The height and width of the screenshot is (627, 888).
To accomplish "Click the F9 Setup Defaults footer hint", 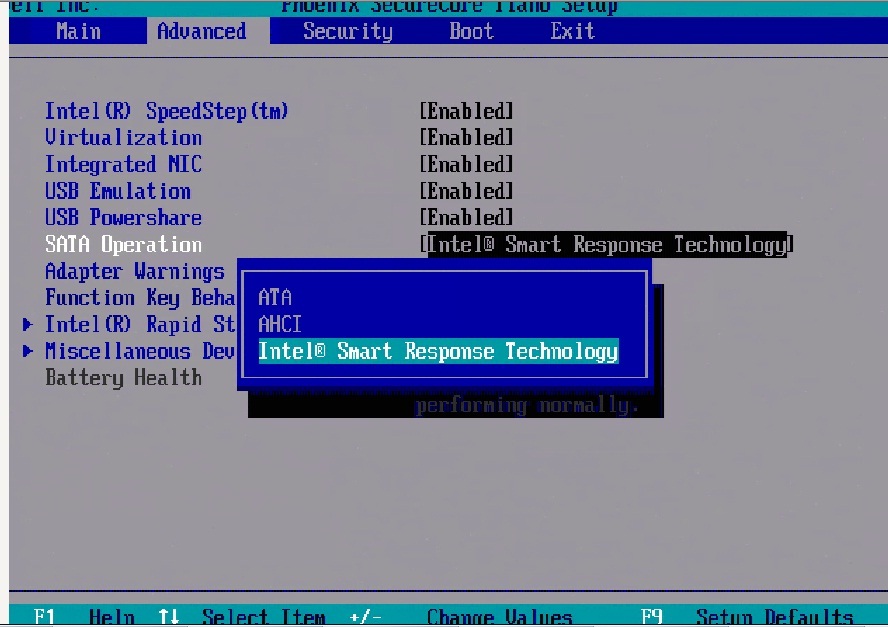I will click(747, 616).
